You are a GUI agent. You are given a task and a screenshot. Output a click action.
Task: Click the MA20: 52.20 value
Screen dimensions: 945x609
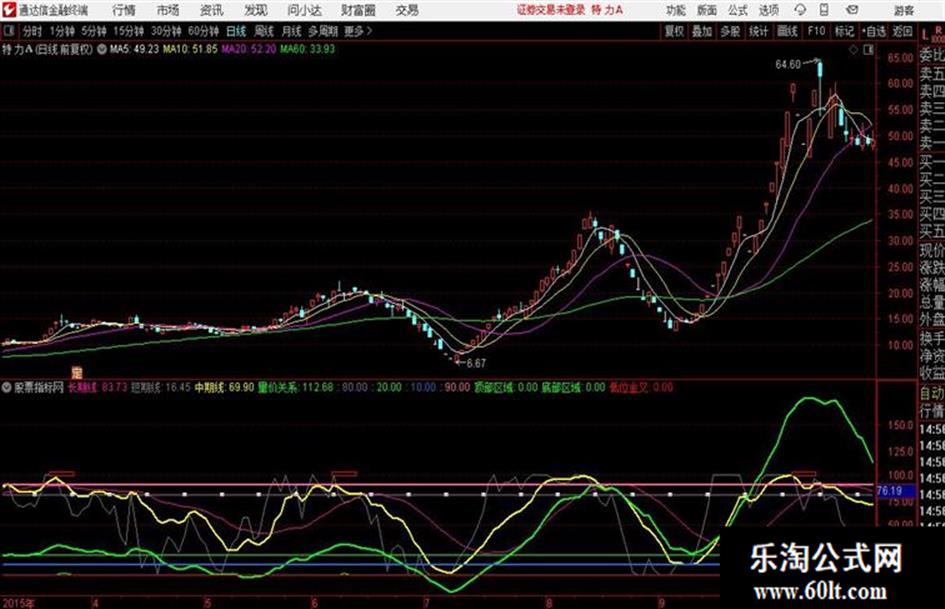pyautogui.click(x=248, y=49)
